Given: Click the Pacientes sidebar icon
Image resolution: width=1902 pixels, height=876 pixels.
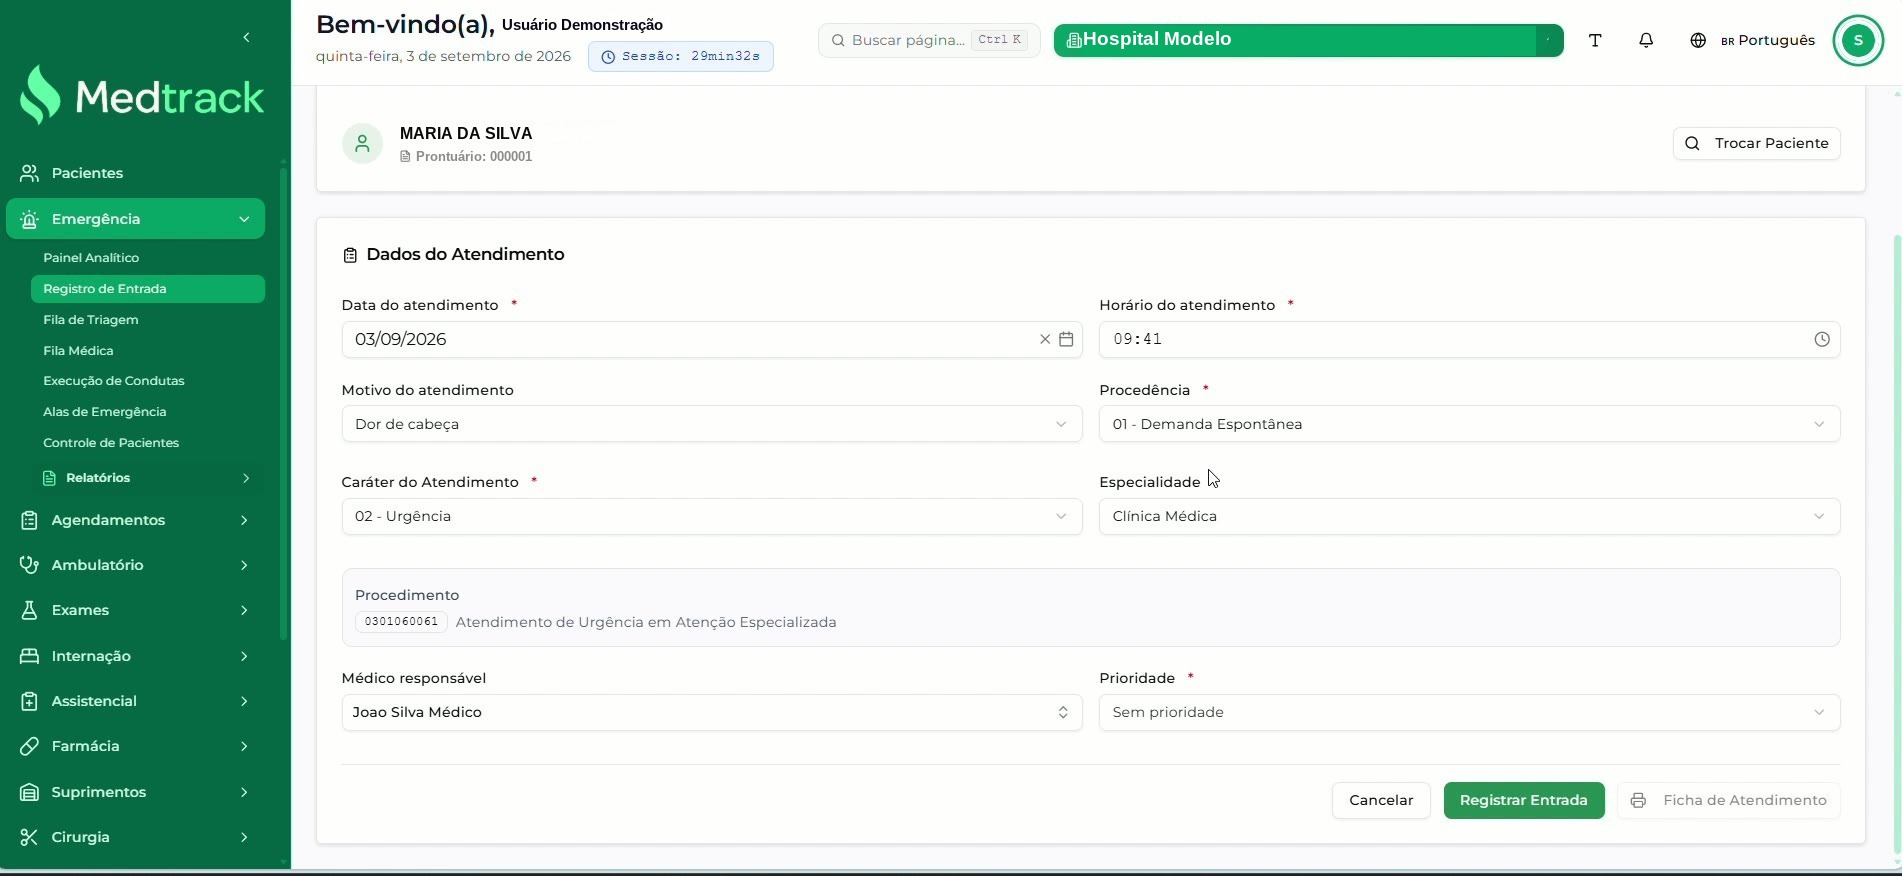Looking at the screenshot, I should click(x=30, y=173).
